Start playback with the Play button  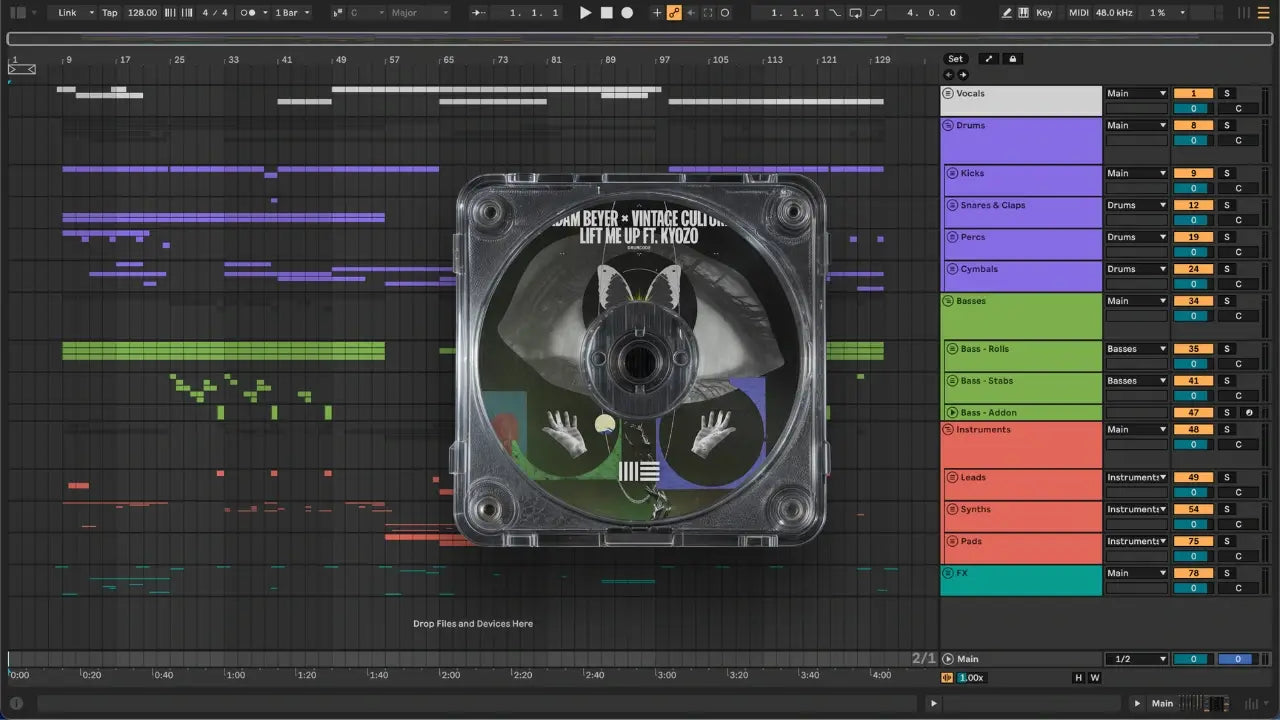point(586,13)
